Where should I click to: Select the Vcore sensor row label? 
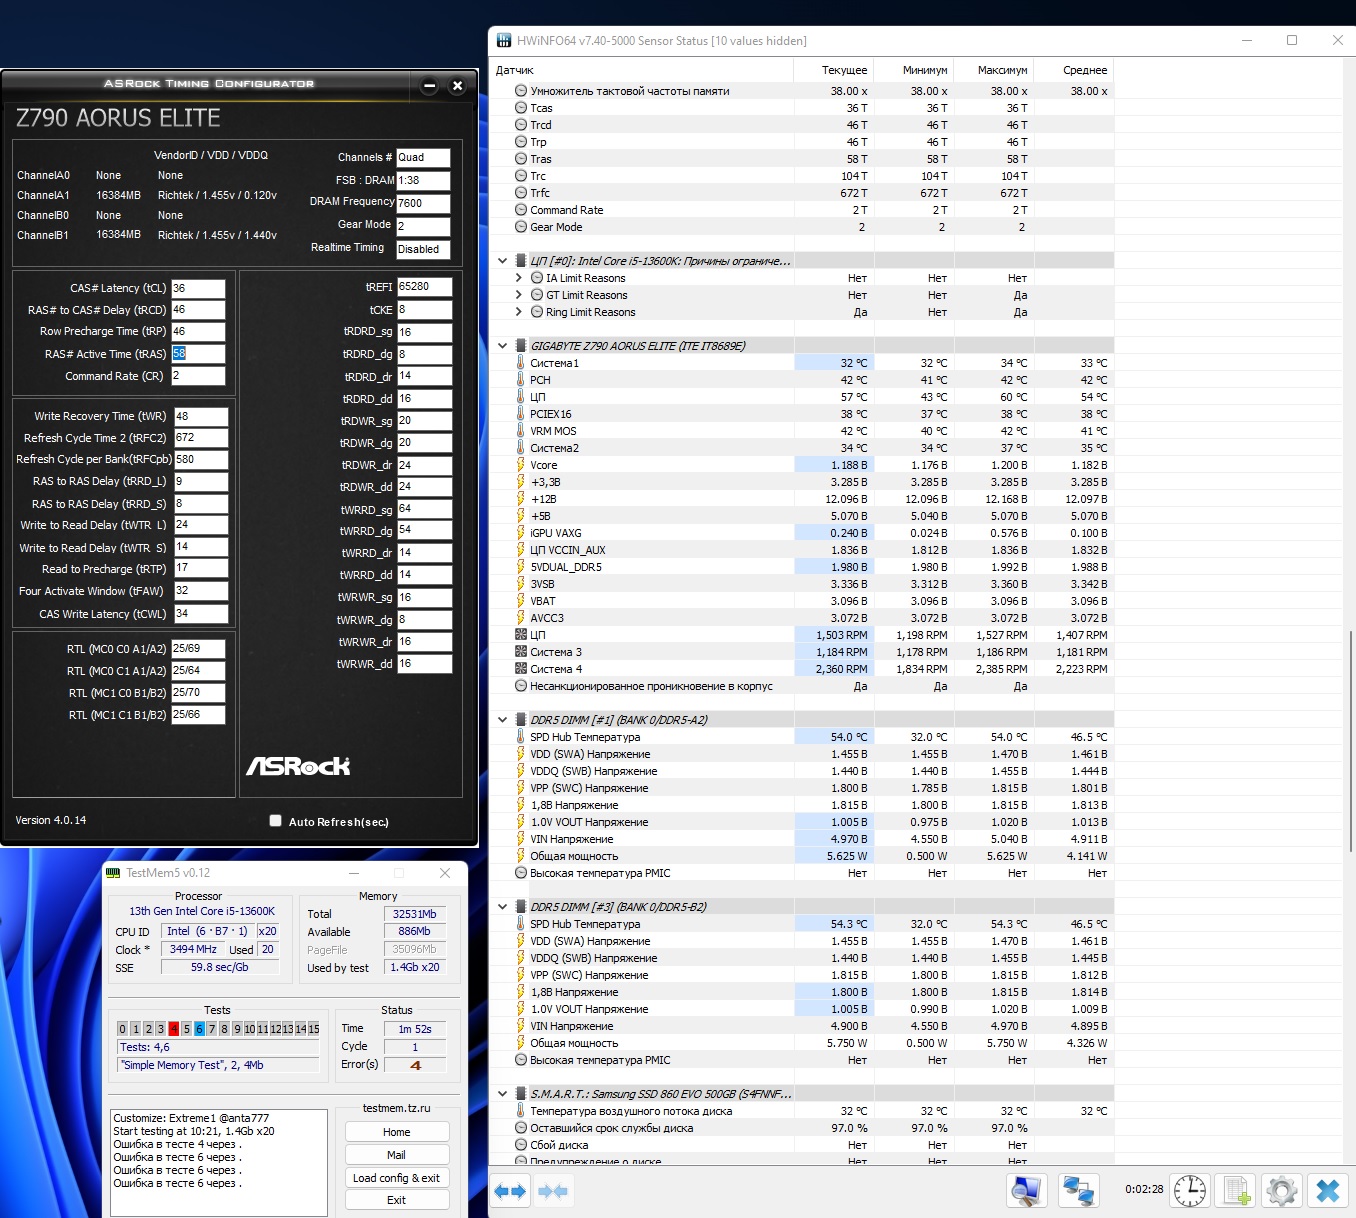[544, 465]
